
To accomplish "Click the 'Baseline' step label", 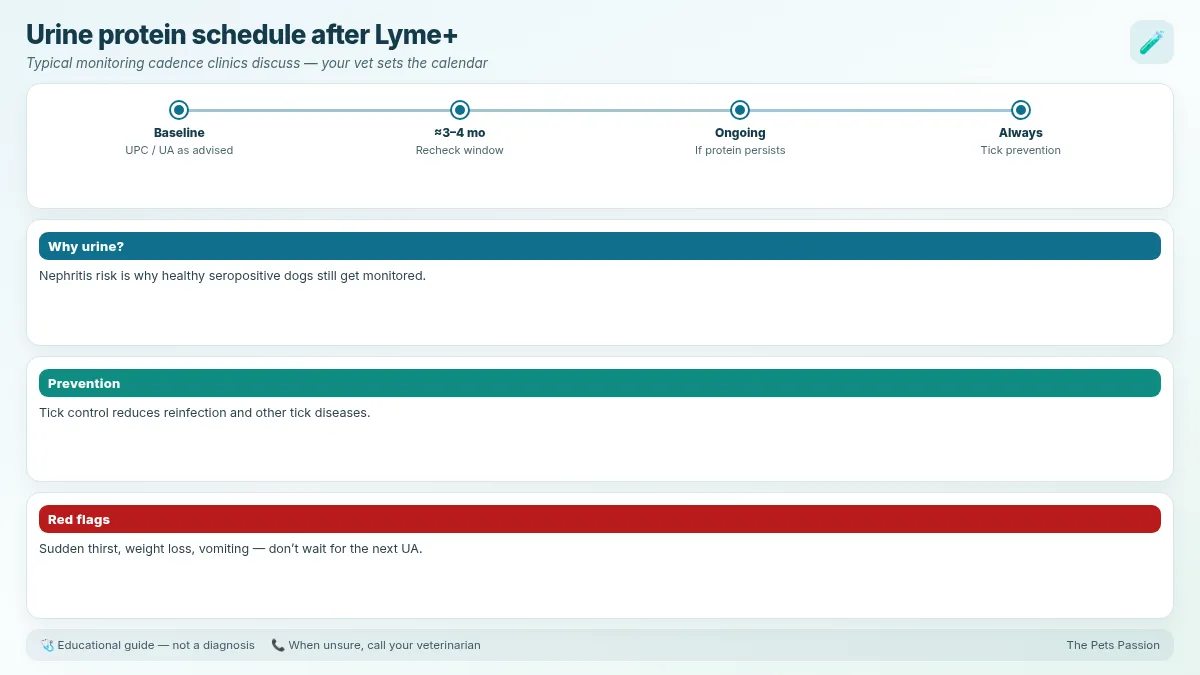I will click(x=179, y=133).
